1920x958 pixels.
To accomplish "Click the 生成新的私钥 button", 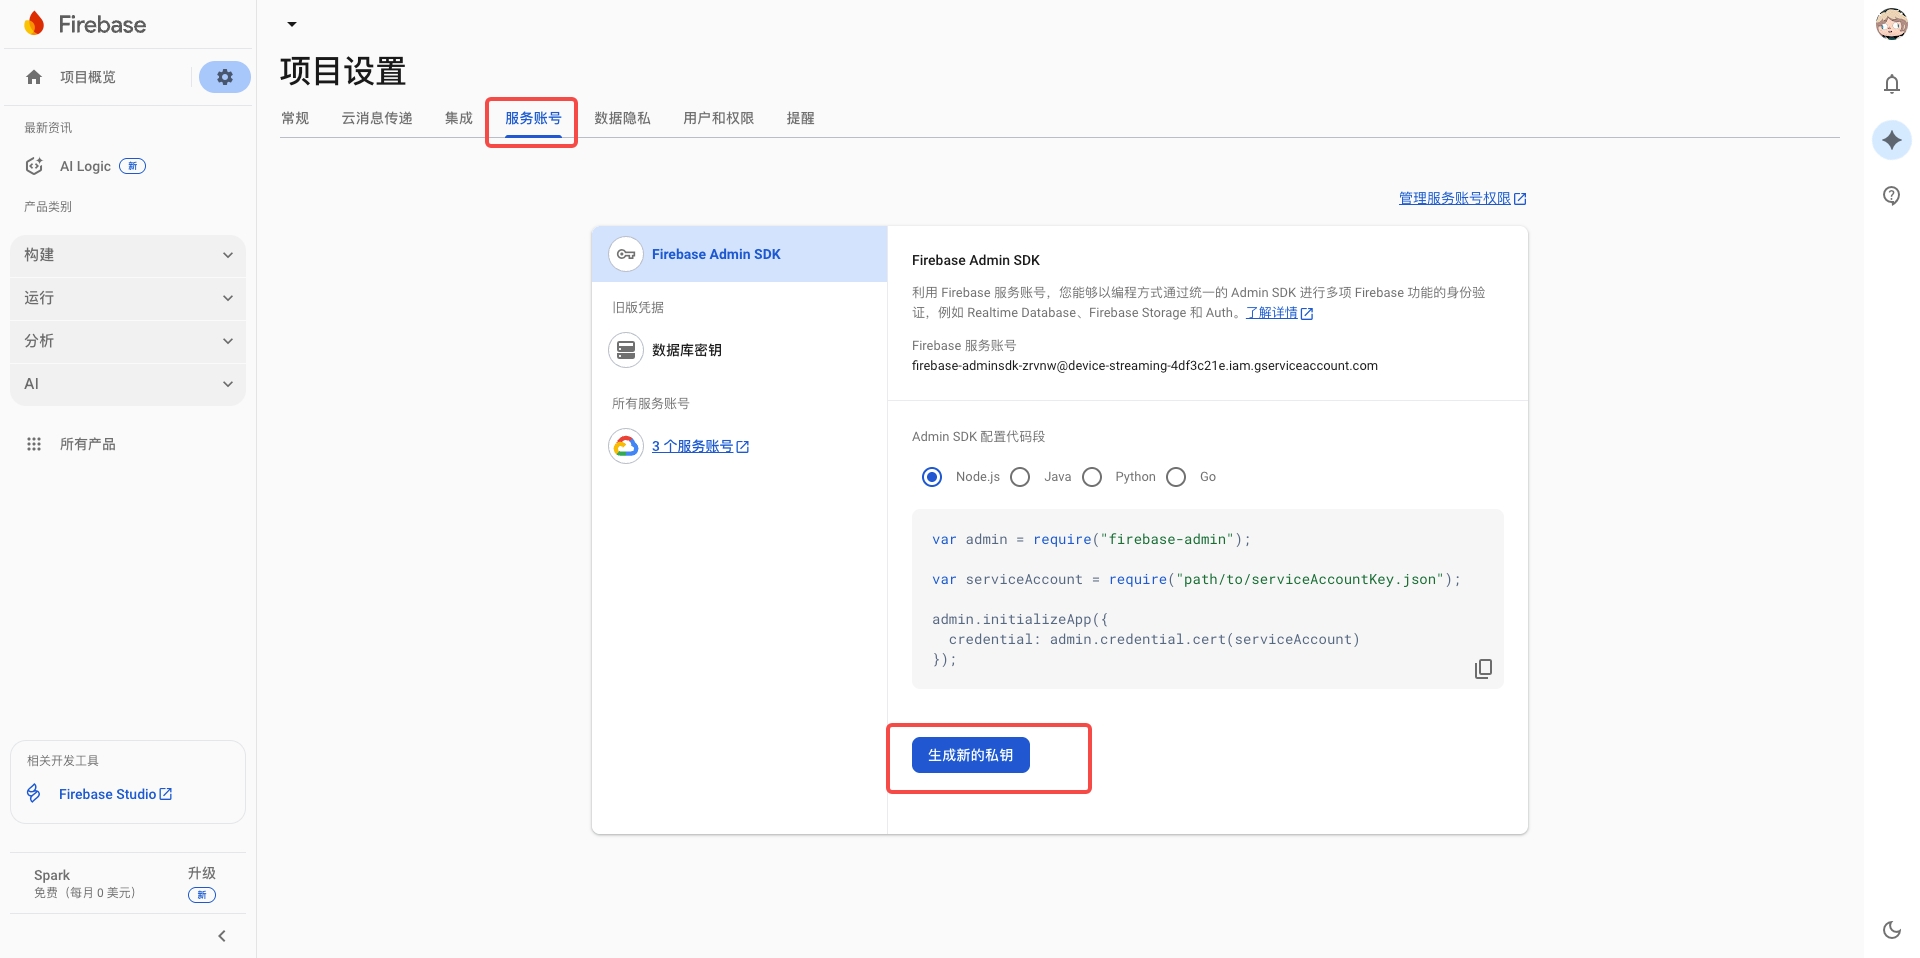I will coord(970,755).
